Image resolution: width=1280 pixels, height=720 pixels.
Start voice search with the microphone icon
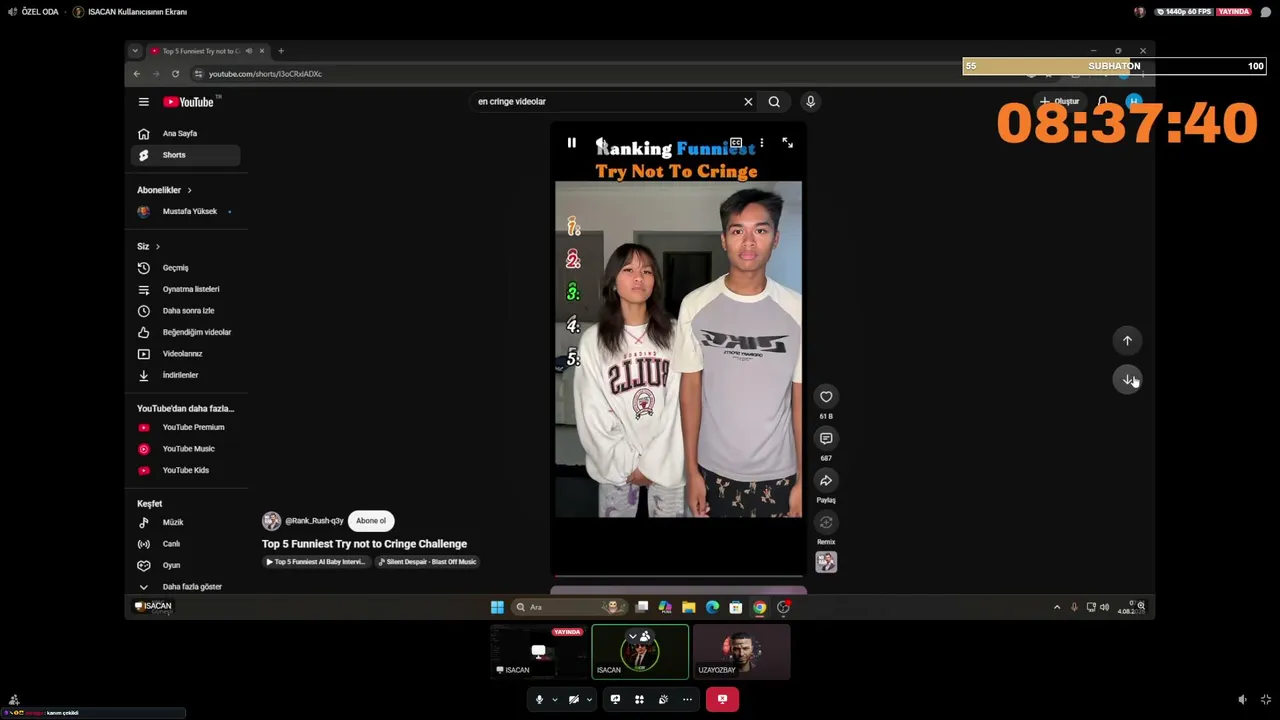(x=810, y=102)
